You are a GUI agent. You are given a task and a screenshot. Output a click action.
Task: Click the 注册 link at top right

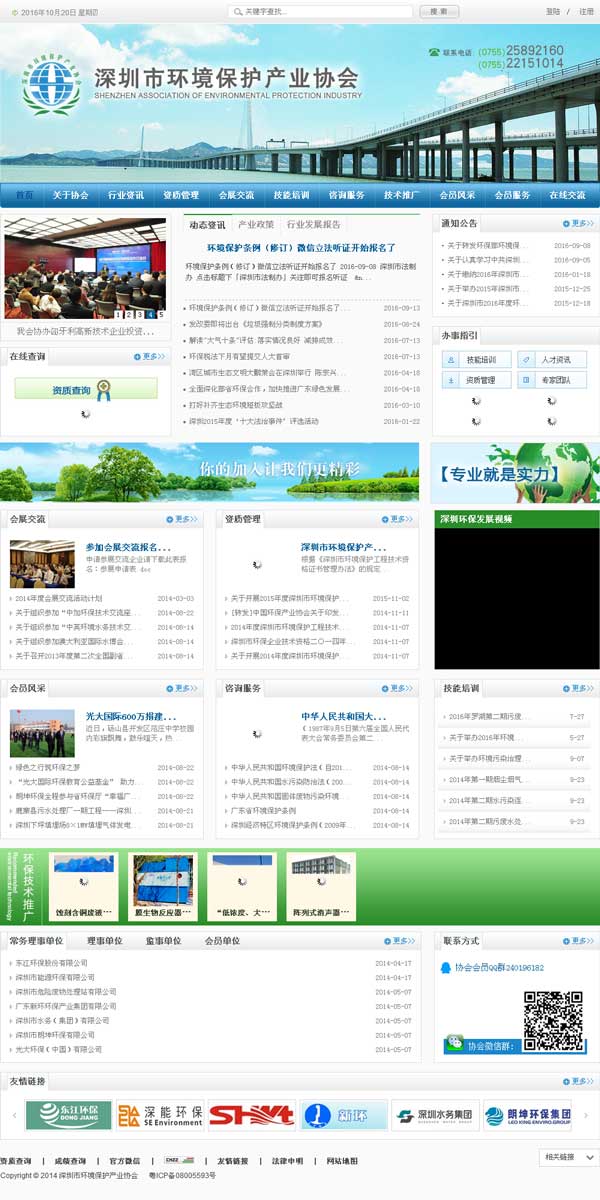click(x=586, y=12)
